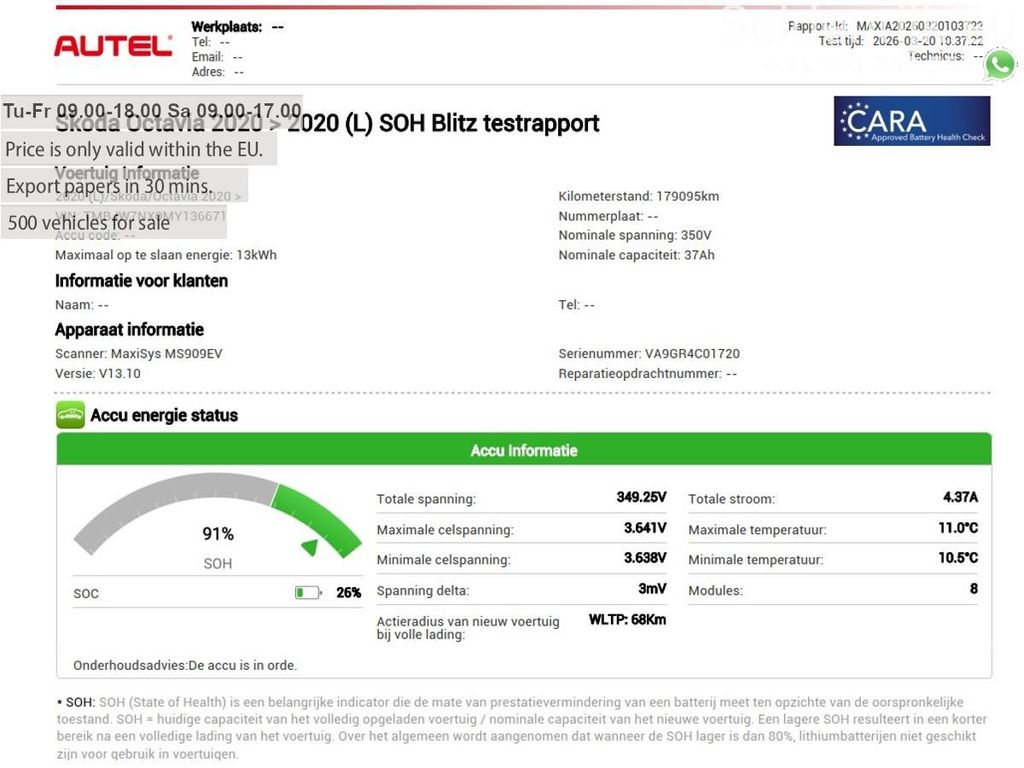The image size is (1024, 768).
Task: Click the Totale spanning value 349.25V
Action: click(641, 497)
